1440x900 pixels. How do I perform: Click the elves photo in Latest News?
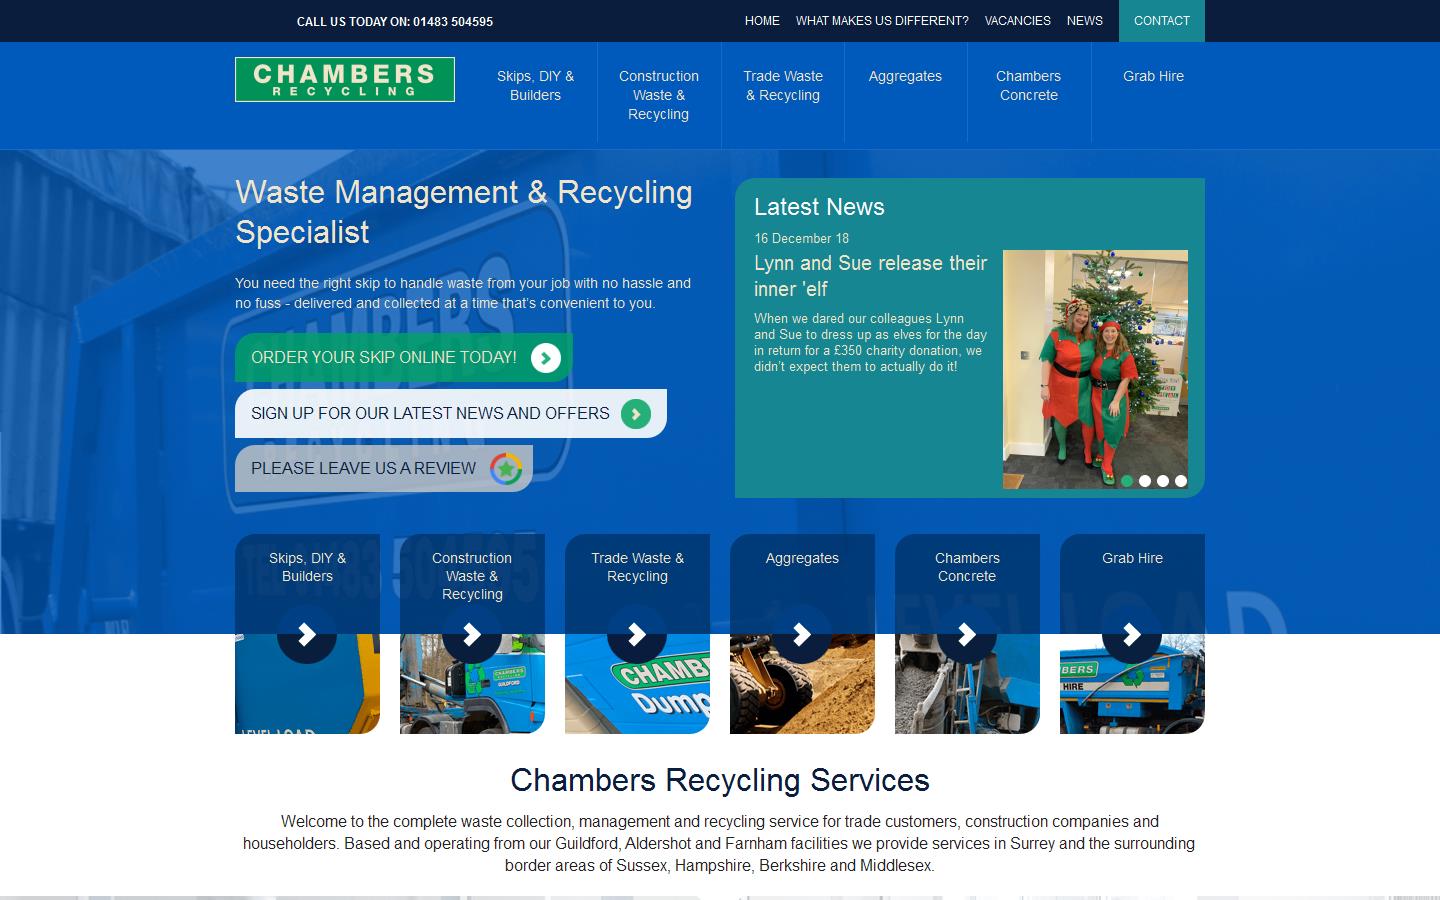coord(1095,369)
